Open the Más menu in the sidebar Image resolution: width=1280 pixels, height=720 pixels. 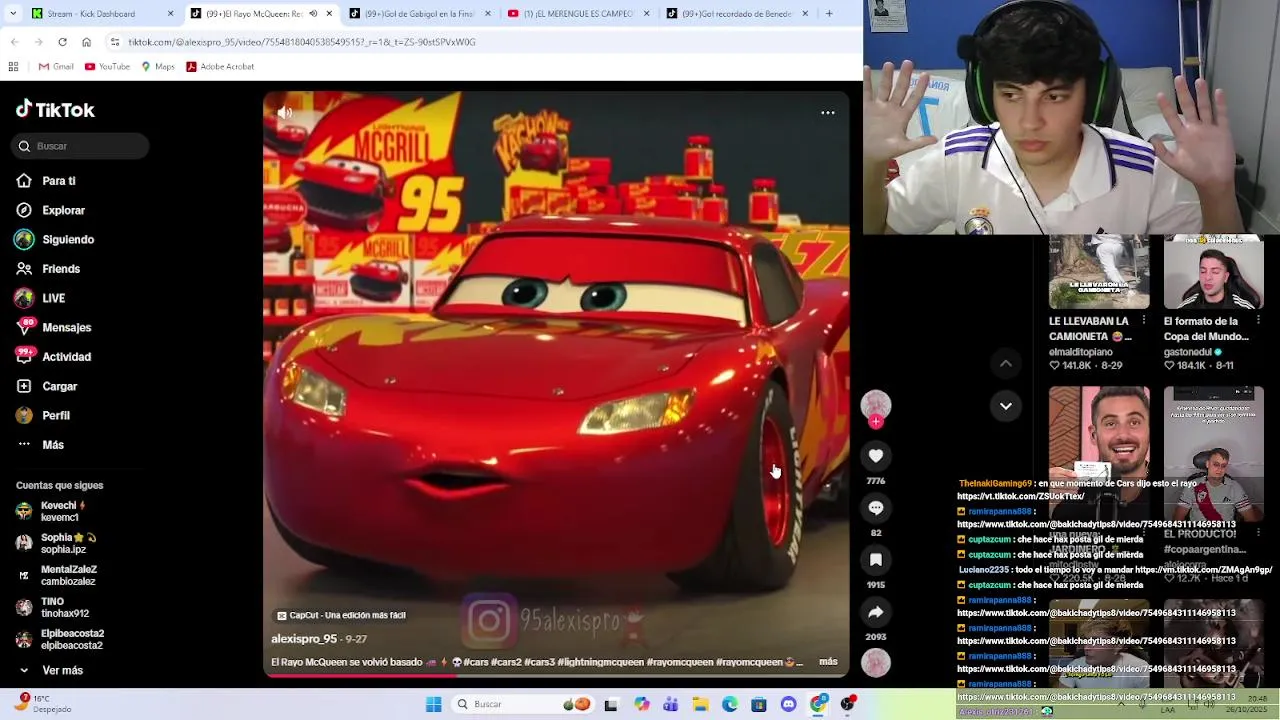(53, 445)
